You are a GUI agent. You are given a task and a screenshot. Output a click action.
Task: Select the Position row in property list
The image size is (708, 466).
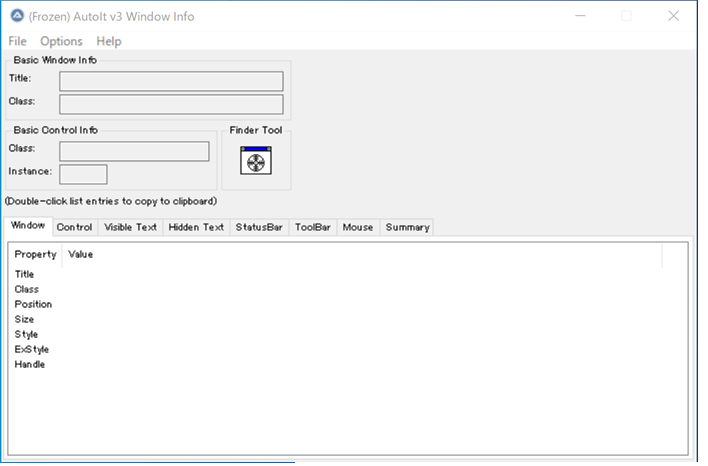click(x=348, y=304)
